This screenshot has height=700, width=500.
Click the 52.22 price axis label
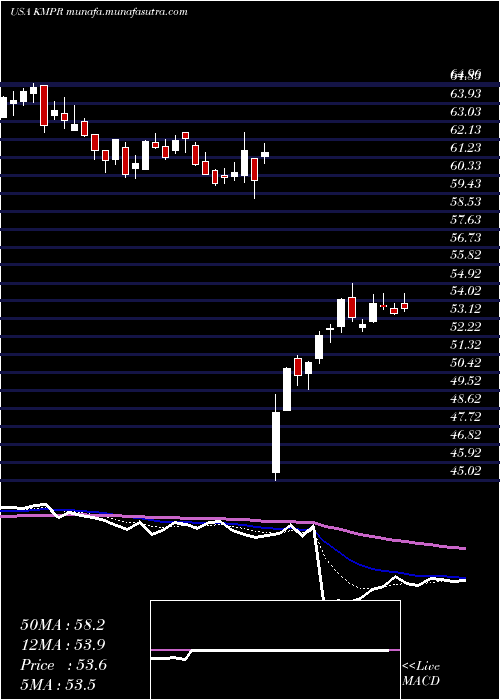tap(465, 327)
